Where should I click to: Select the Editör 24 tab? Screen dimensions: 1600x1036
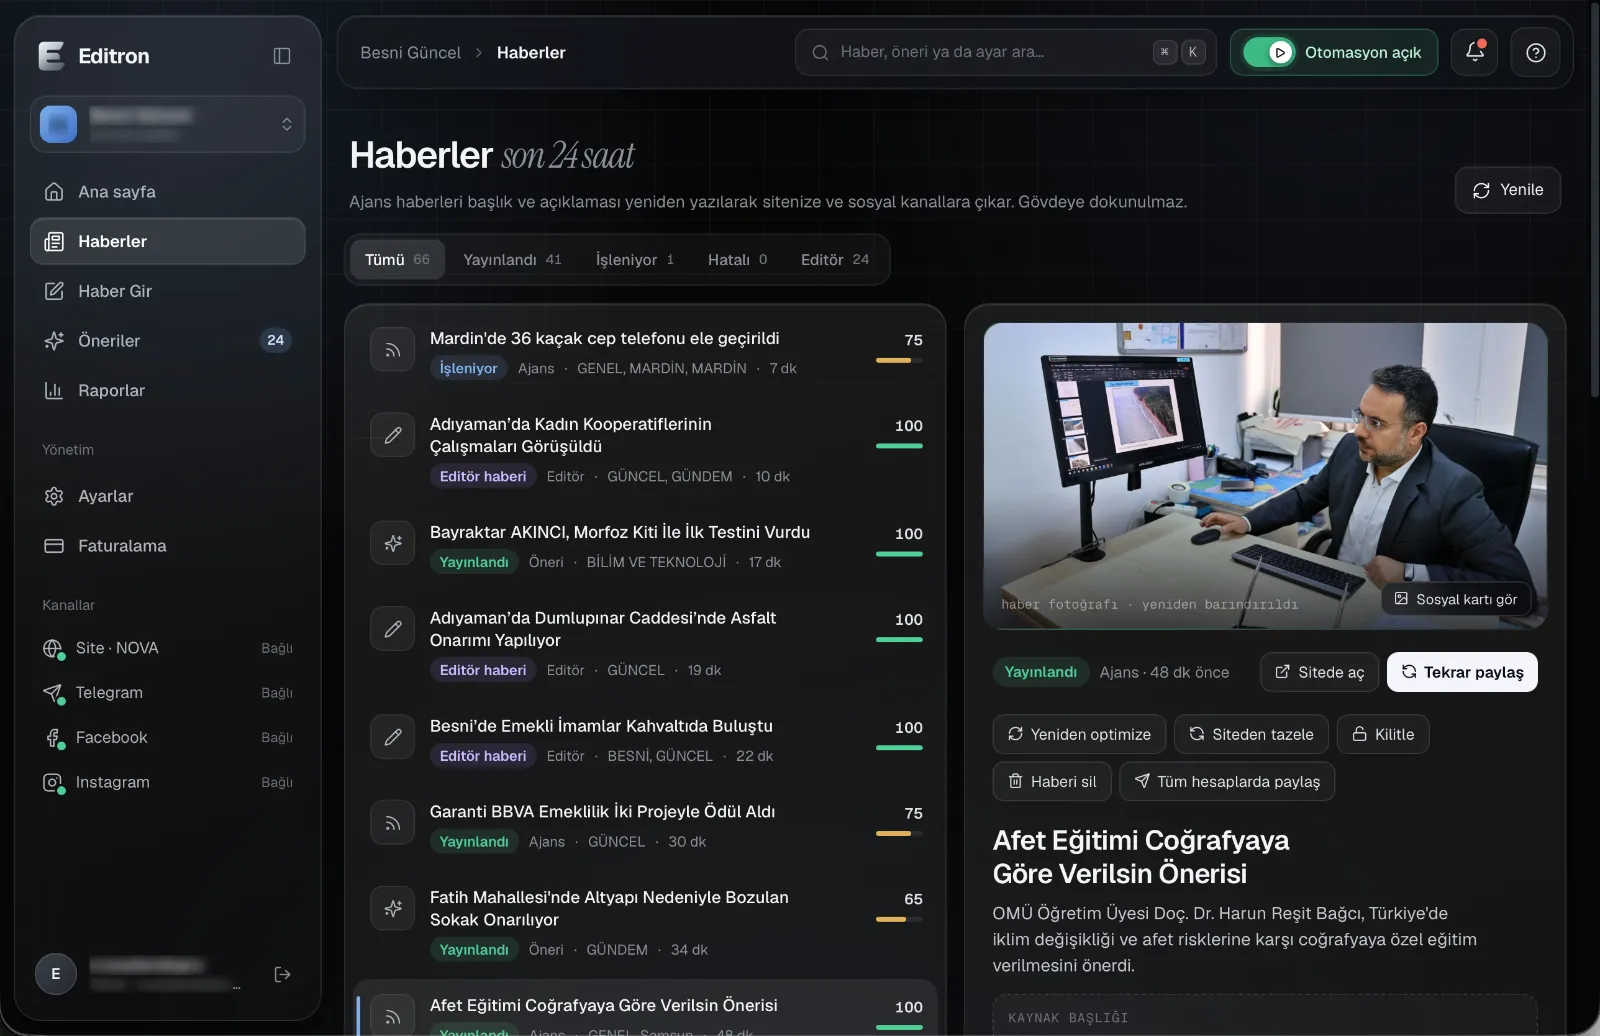pos(835,260)
